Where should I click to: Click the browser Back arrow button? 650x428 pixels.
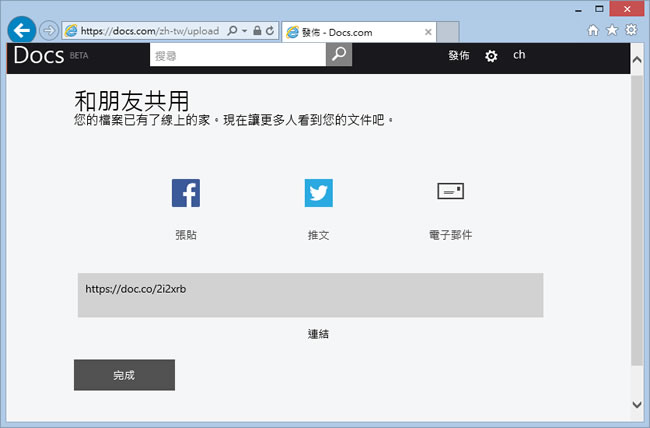click(x=22, y=30)
